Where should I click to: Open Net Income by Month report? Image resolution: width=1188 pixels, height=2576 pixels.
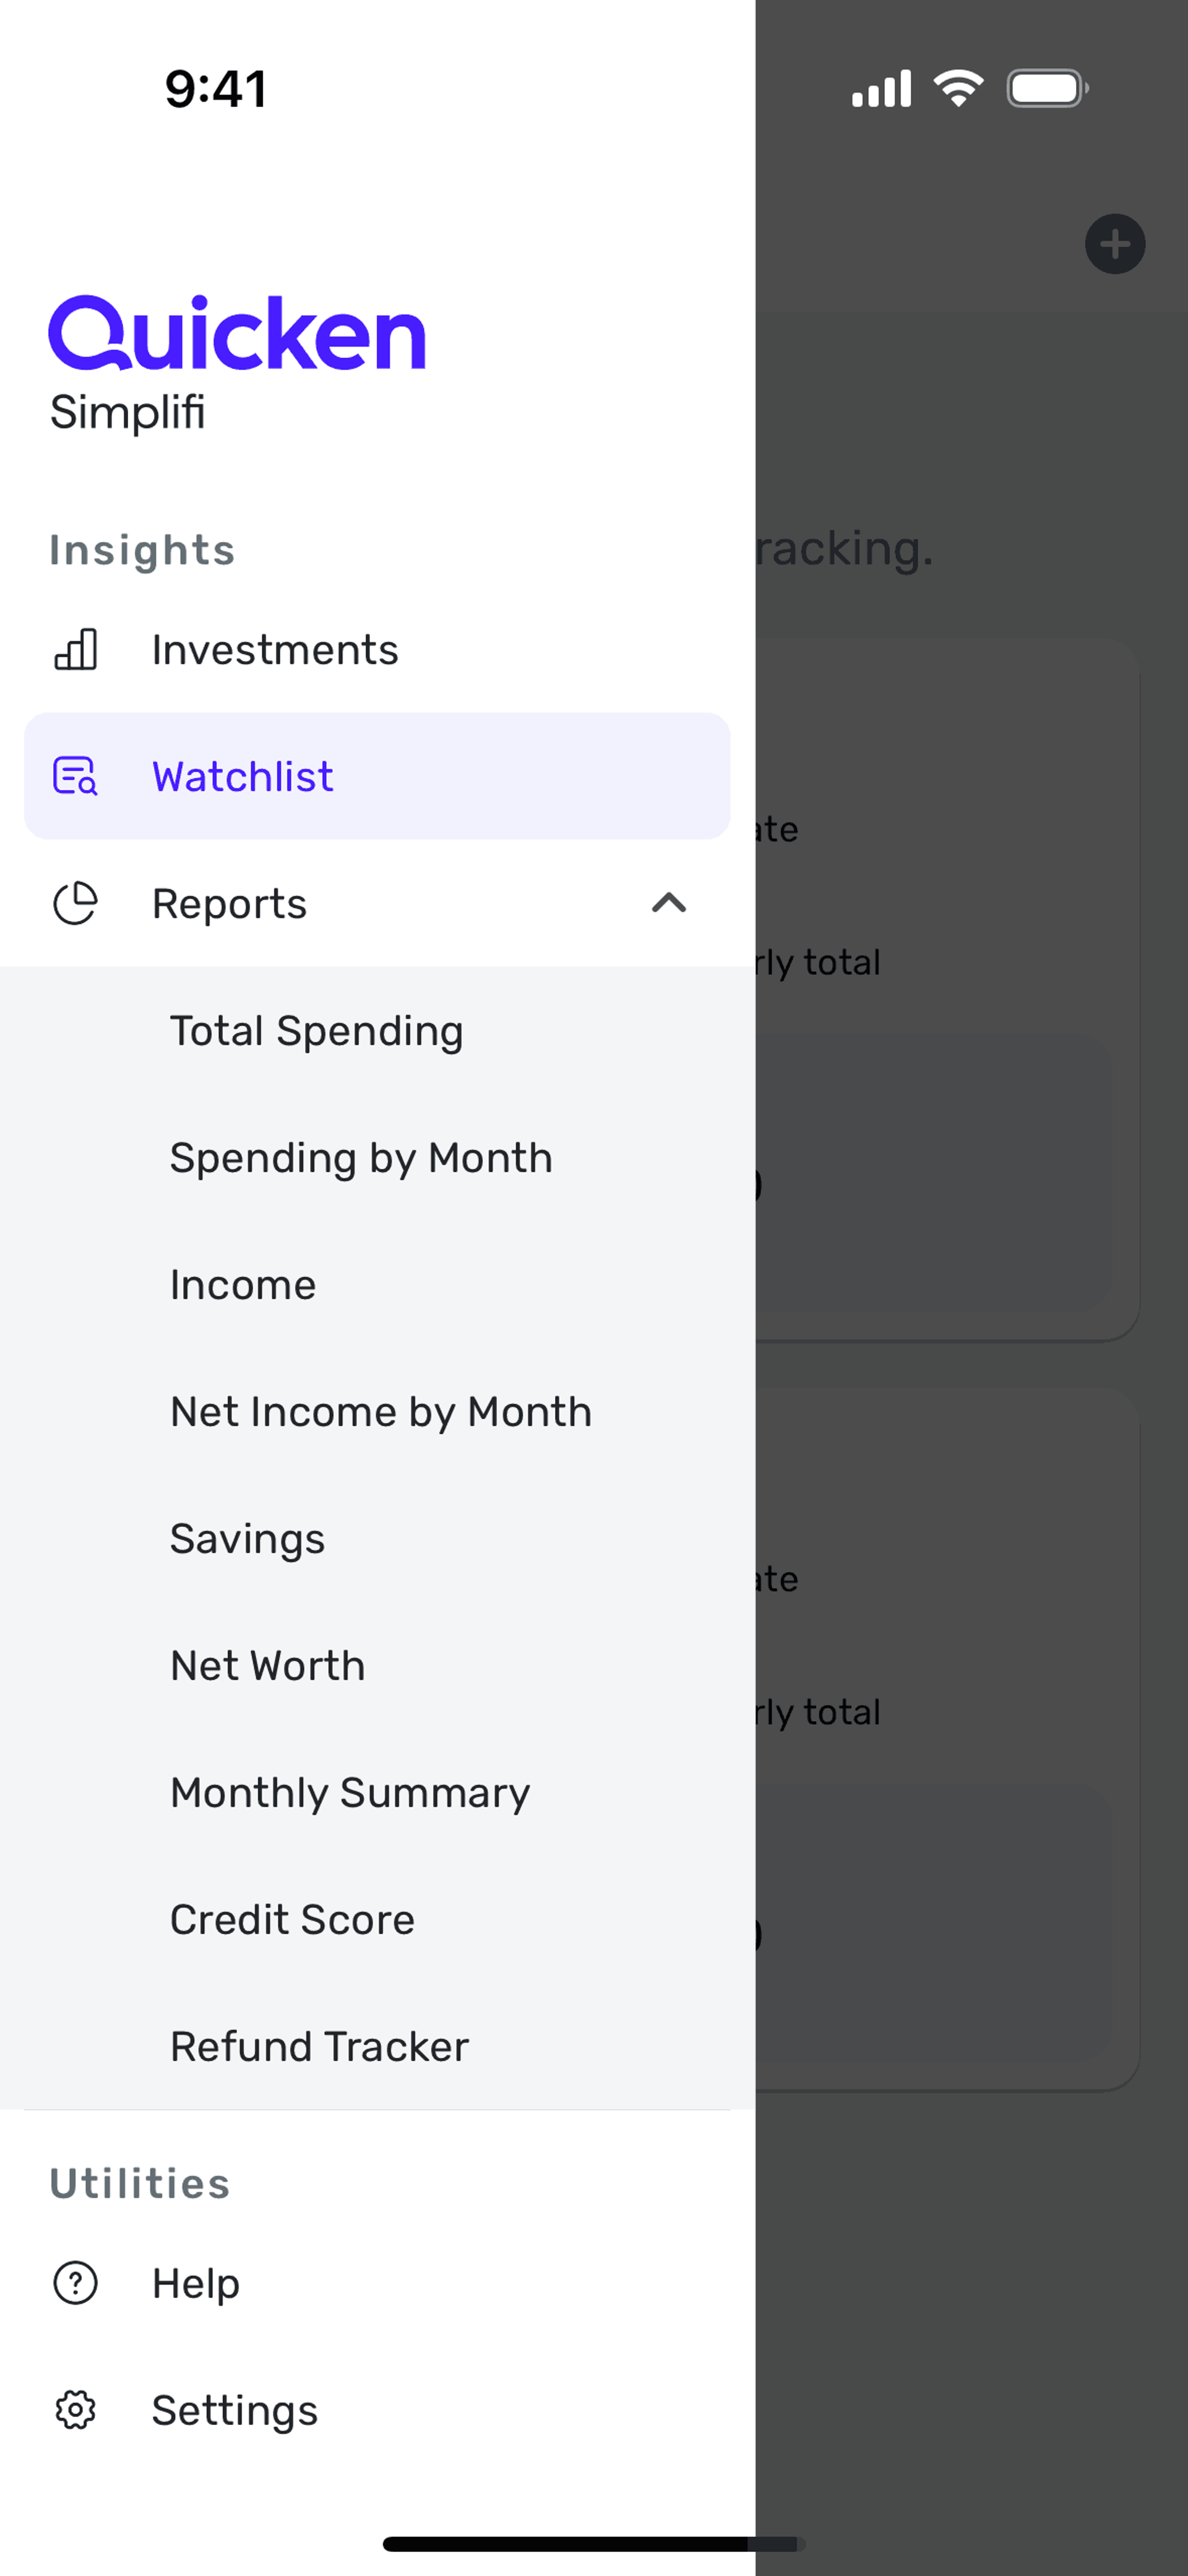coord(377,1412)
